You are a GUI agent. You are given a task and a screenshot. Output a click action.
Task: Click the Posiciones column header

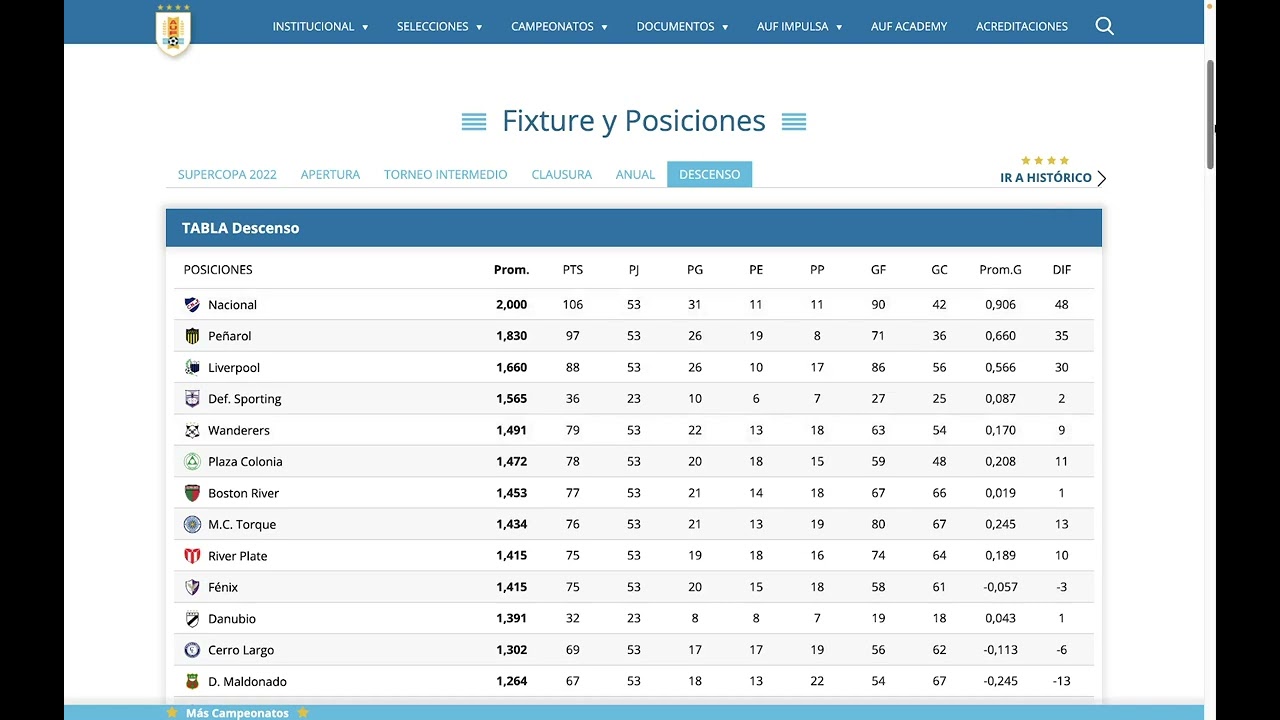(x=218, y=270)
